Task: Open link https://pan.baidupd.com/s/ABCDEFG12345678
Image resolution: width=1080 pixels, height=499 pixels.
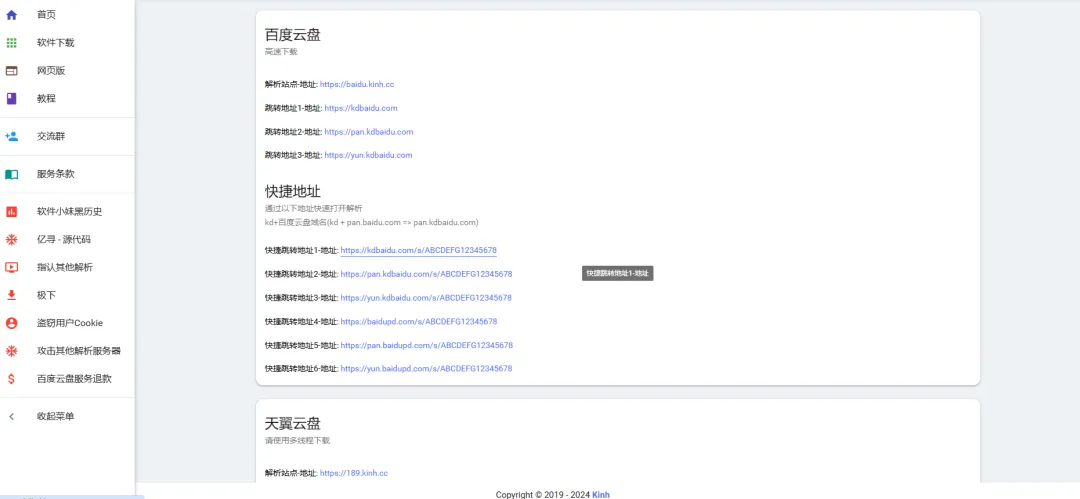Action: pos(426,345)
